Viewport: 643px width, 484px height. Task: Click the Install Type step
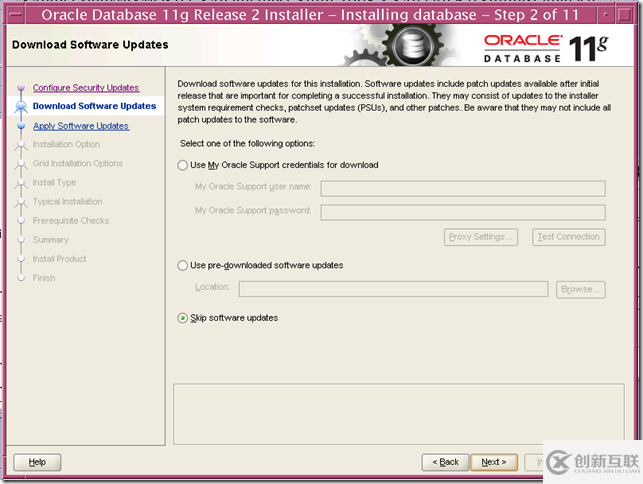[x=54, y=183]
